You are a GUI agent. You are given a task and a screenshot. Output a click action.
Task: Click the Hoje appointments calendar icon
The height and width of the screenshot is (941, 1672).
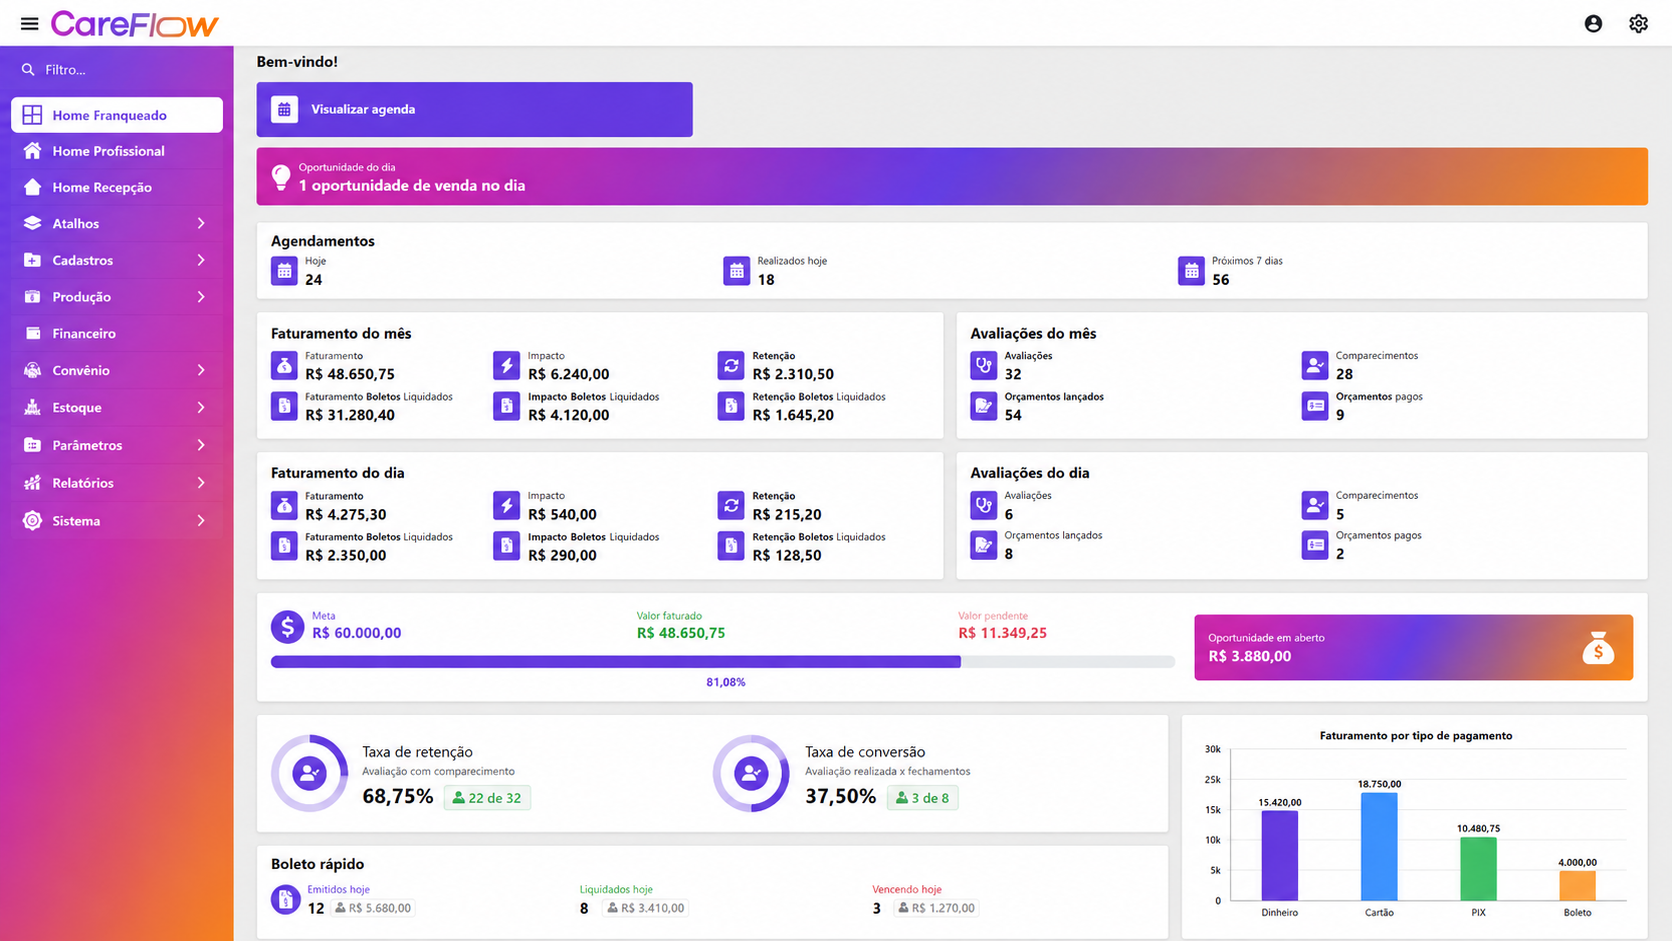click(x=284, y=271)
